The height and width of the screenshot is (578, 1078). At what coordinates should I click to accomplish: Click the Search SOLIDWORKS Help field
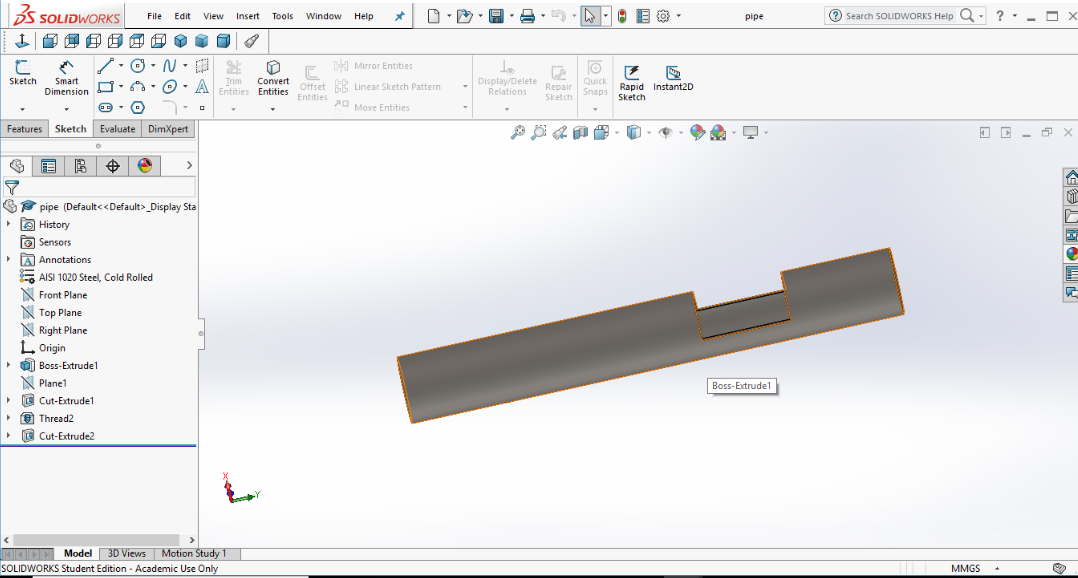coord(899,16)
